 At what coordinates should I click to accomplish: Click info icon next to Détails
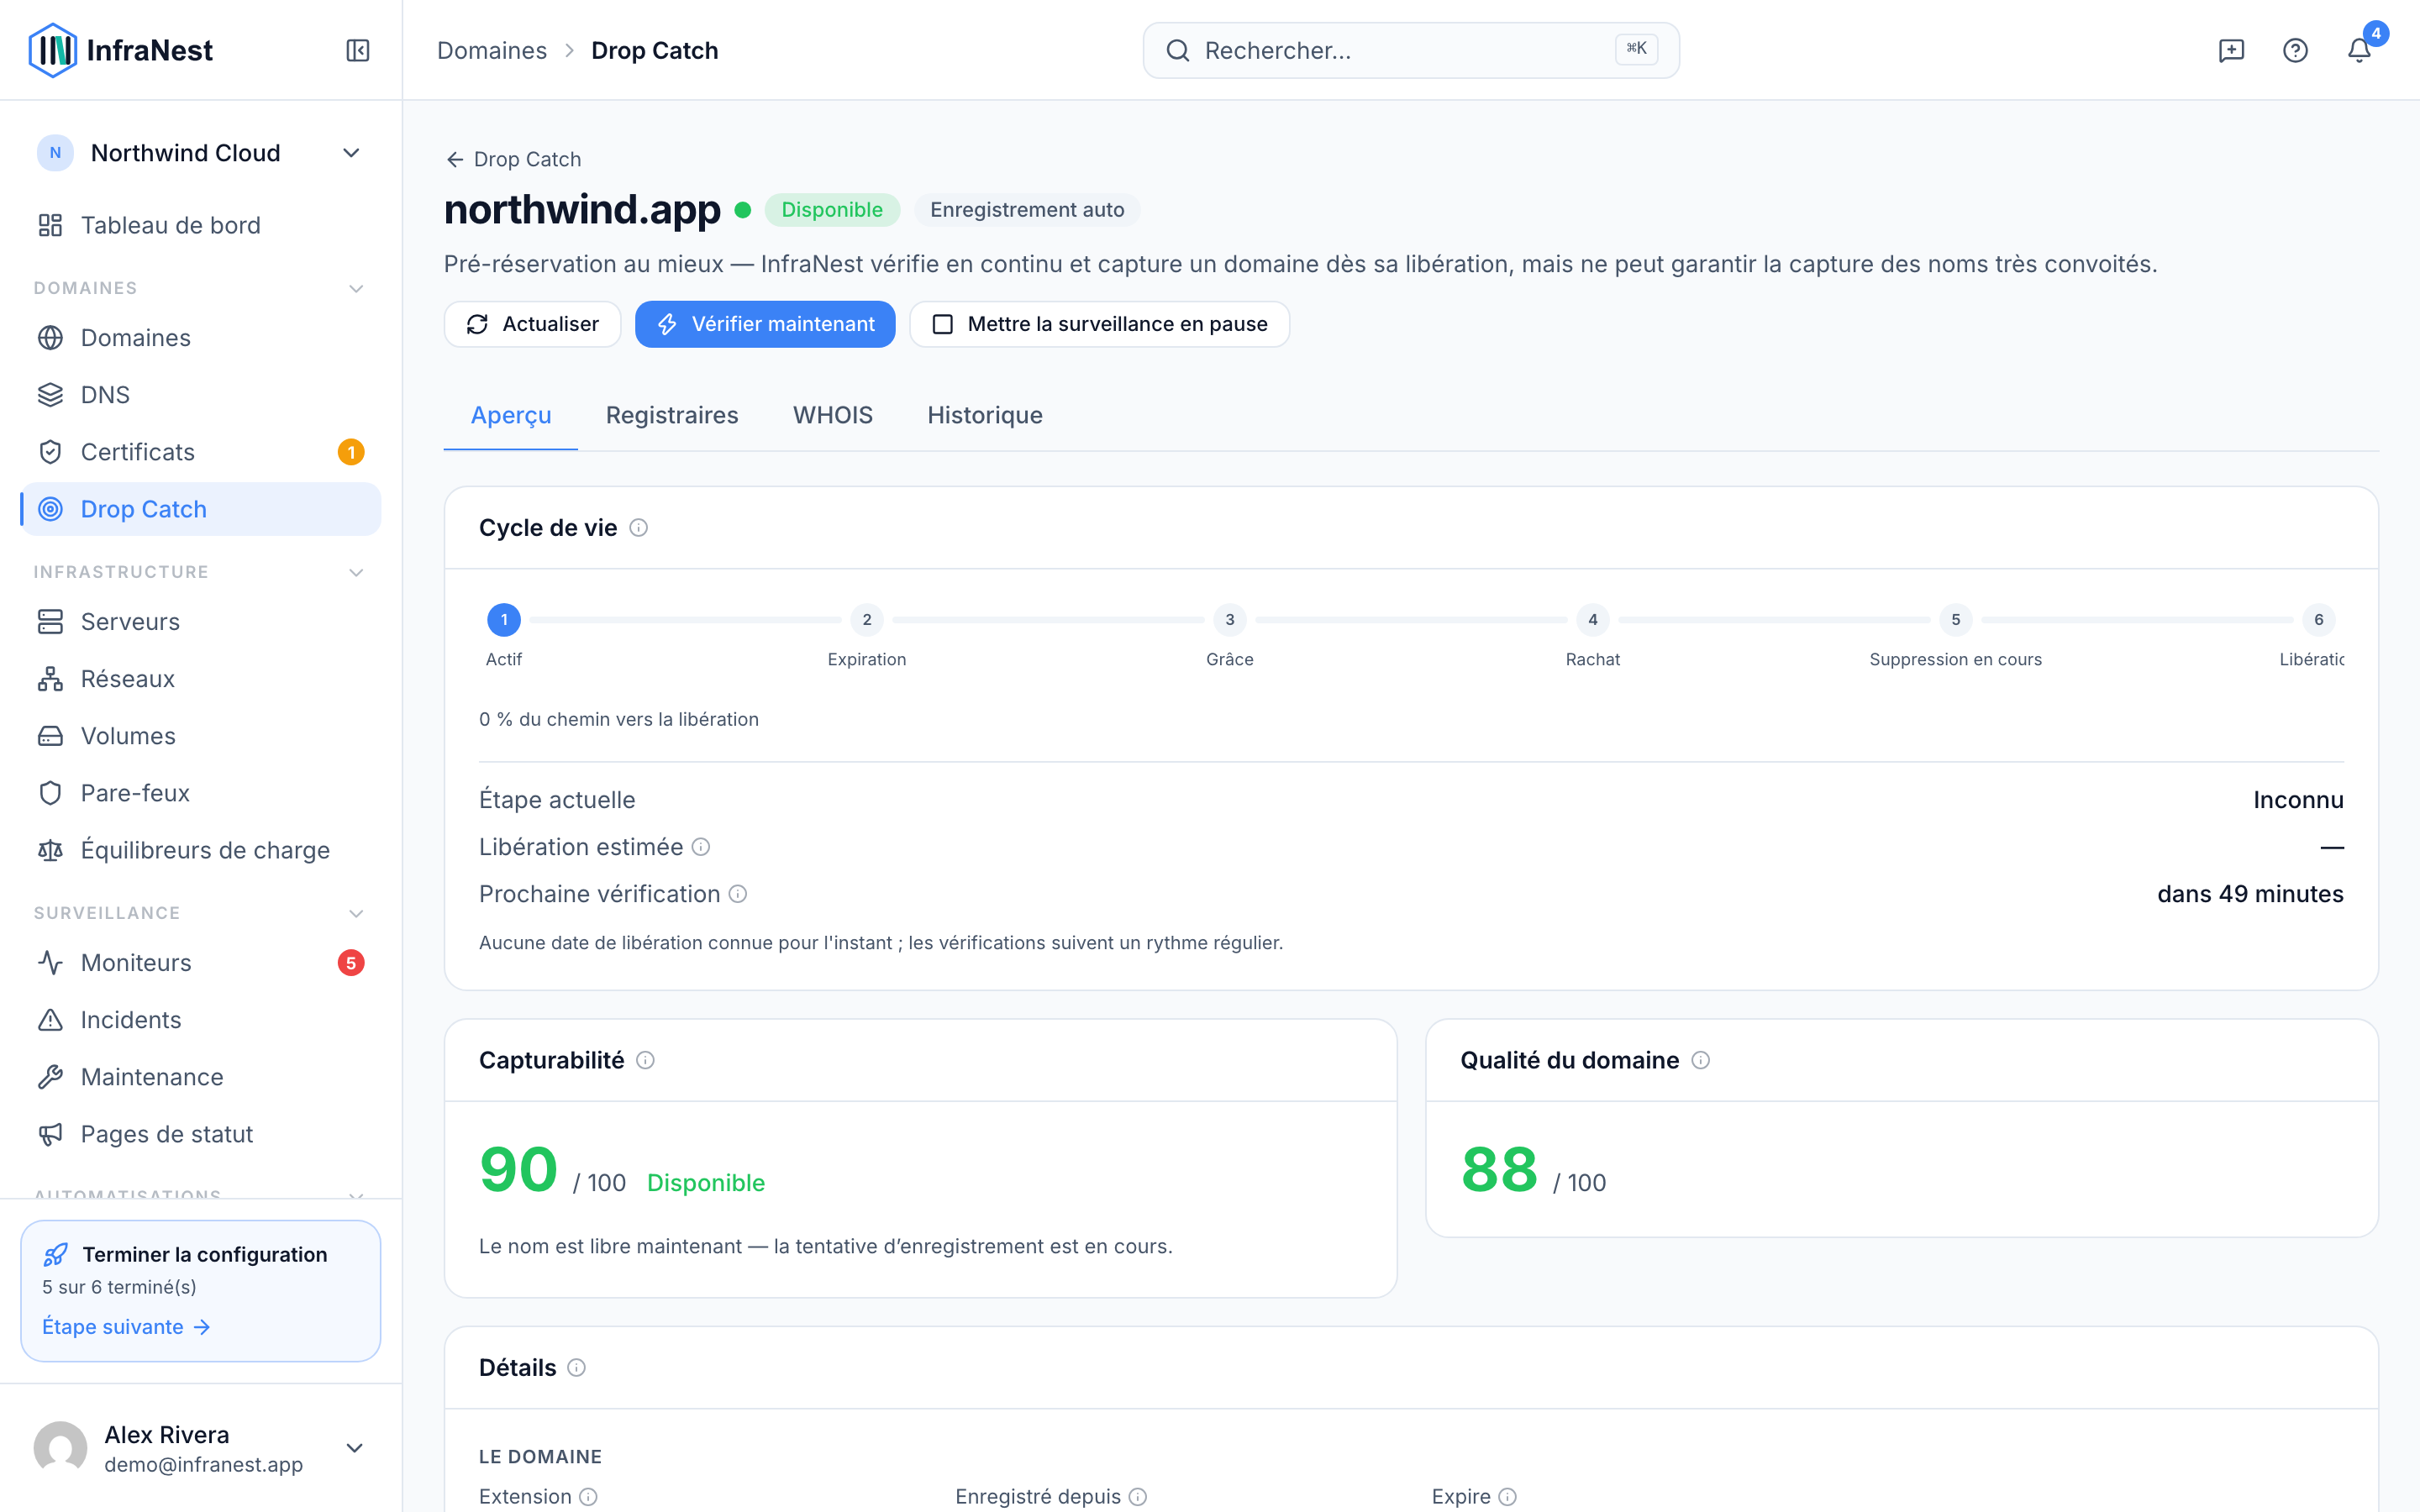(577, 1368)
